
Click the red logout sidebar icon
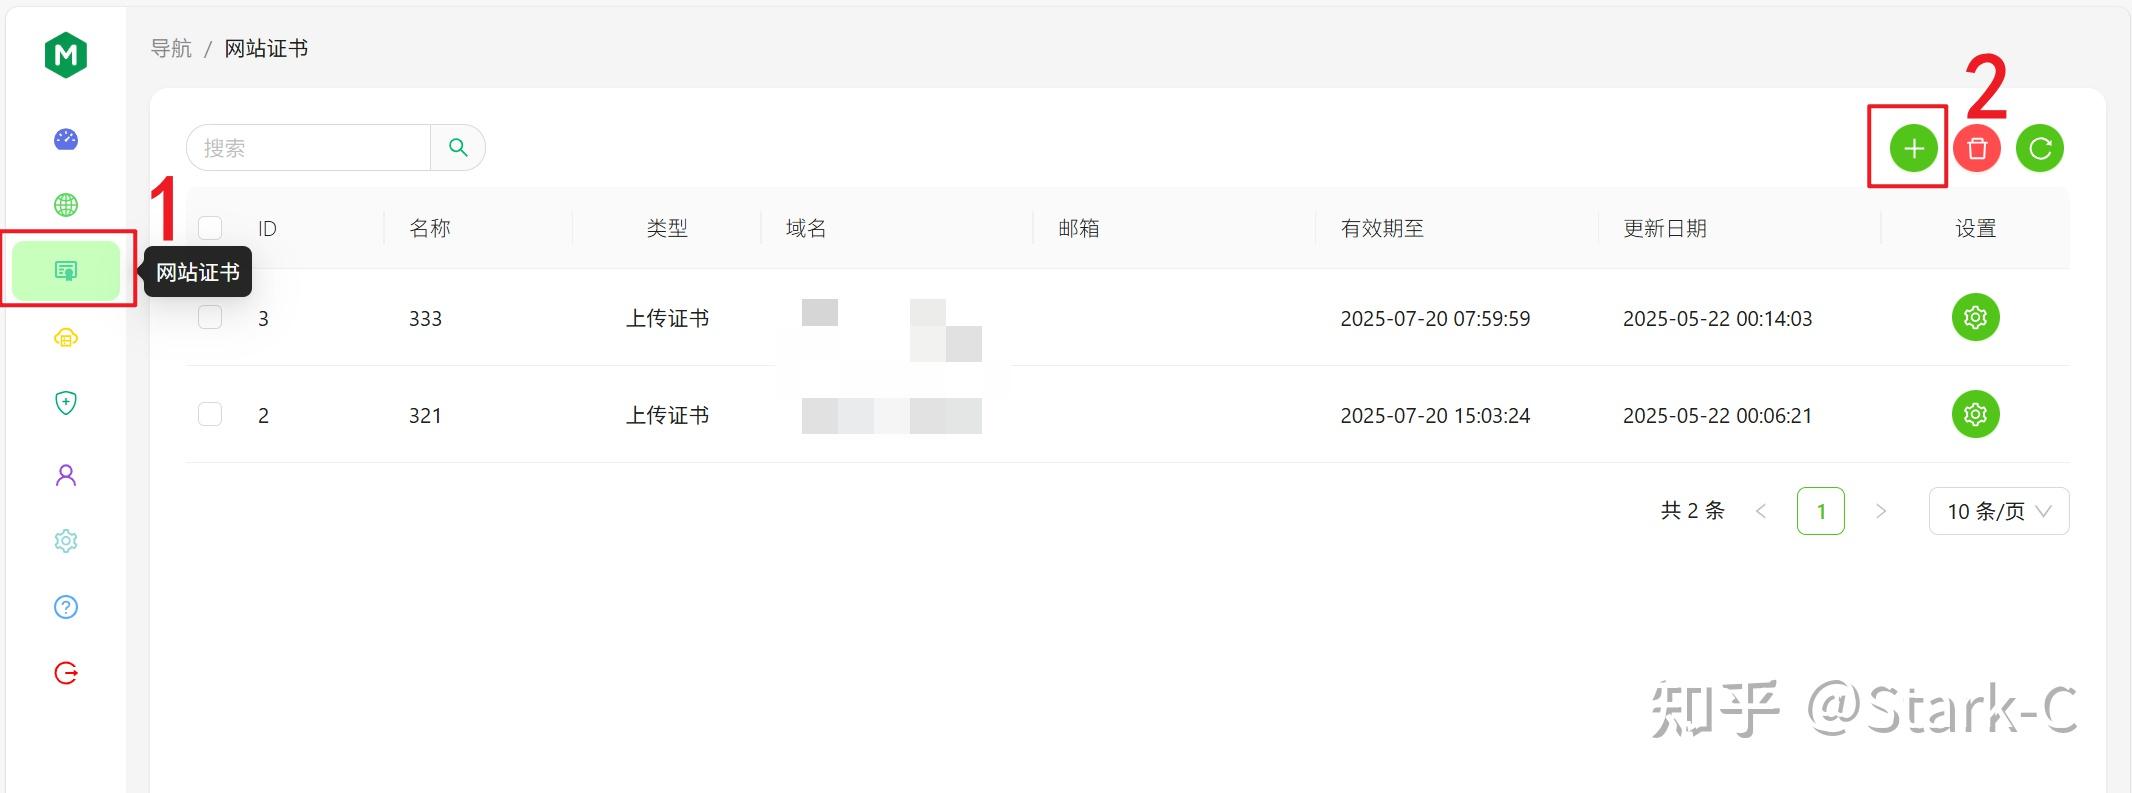[x=66, y=673]
